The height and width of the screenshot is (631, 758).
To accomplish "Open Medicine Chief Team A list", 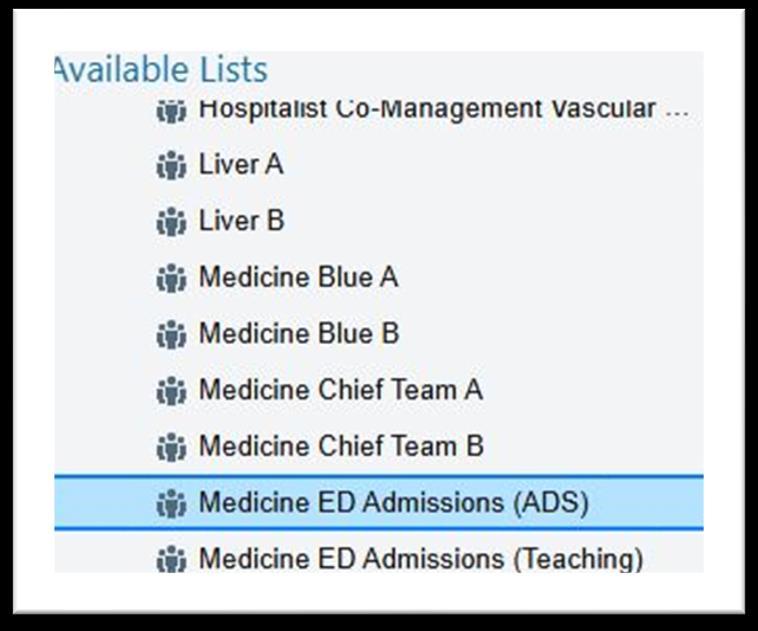I will tap(340, 390).
